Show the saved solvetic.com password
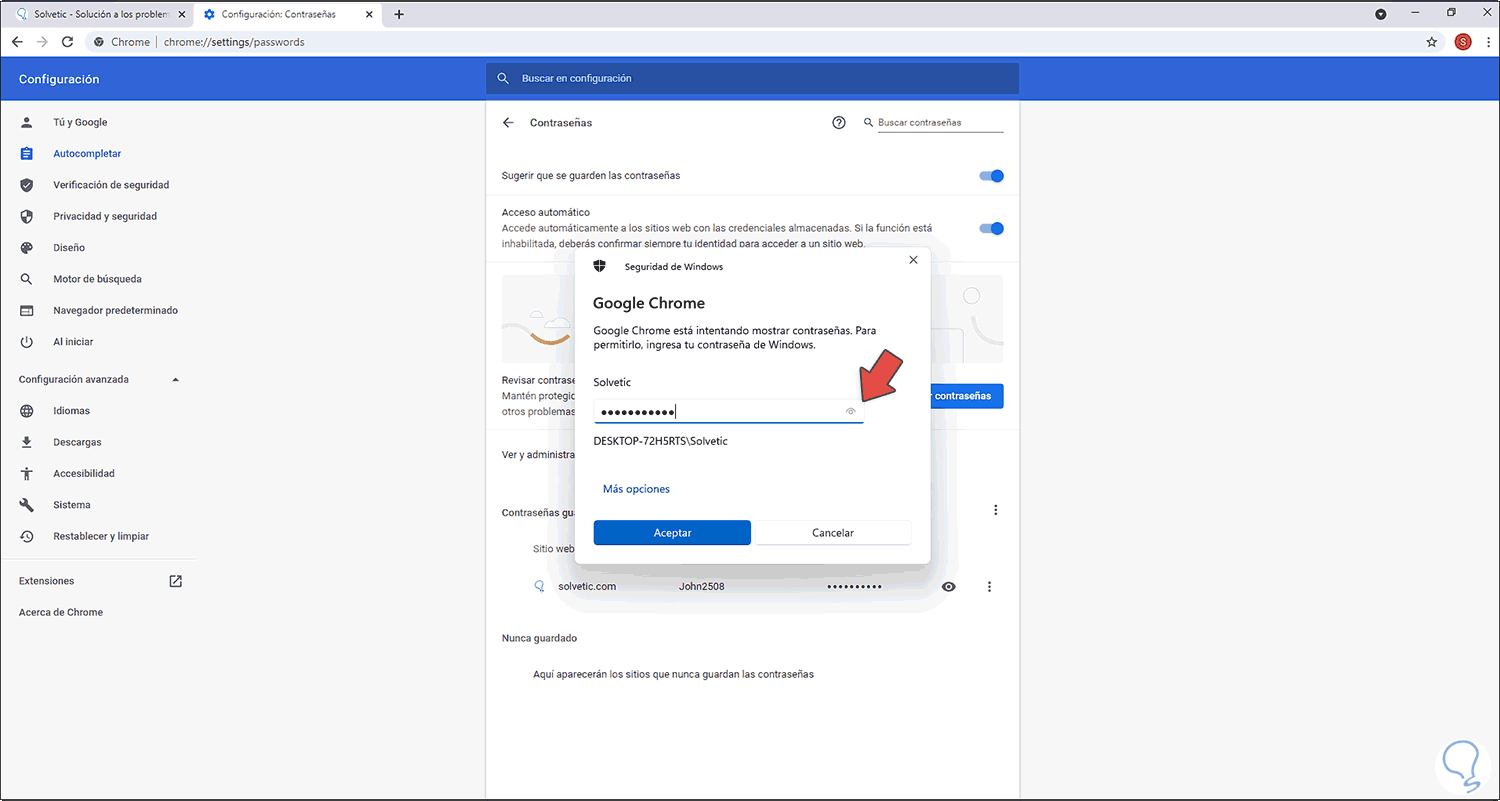 [949, 587]
